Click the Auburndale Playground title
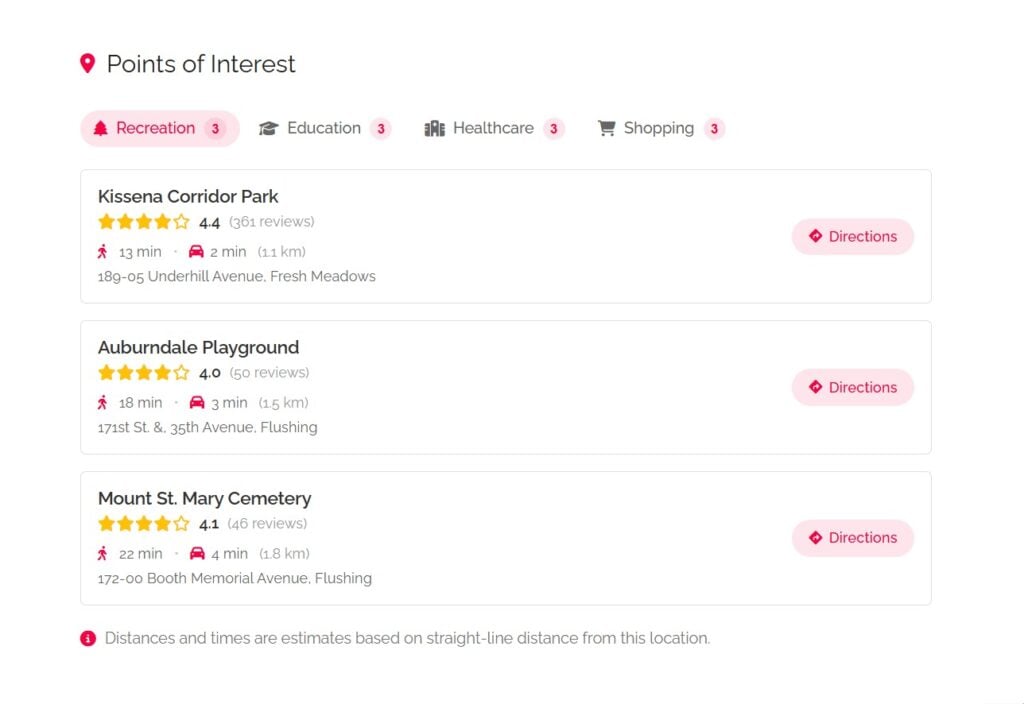 click(x=198, y=348)
